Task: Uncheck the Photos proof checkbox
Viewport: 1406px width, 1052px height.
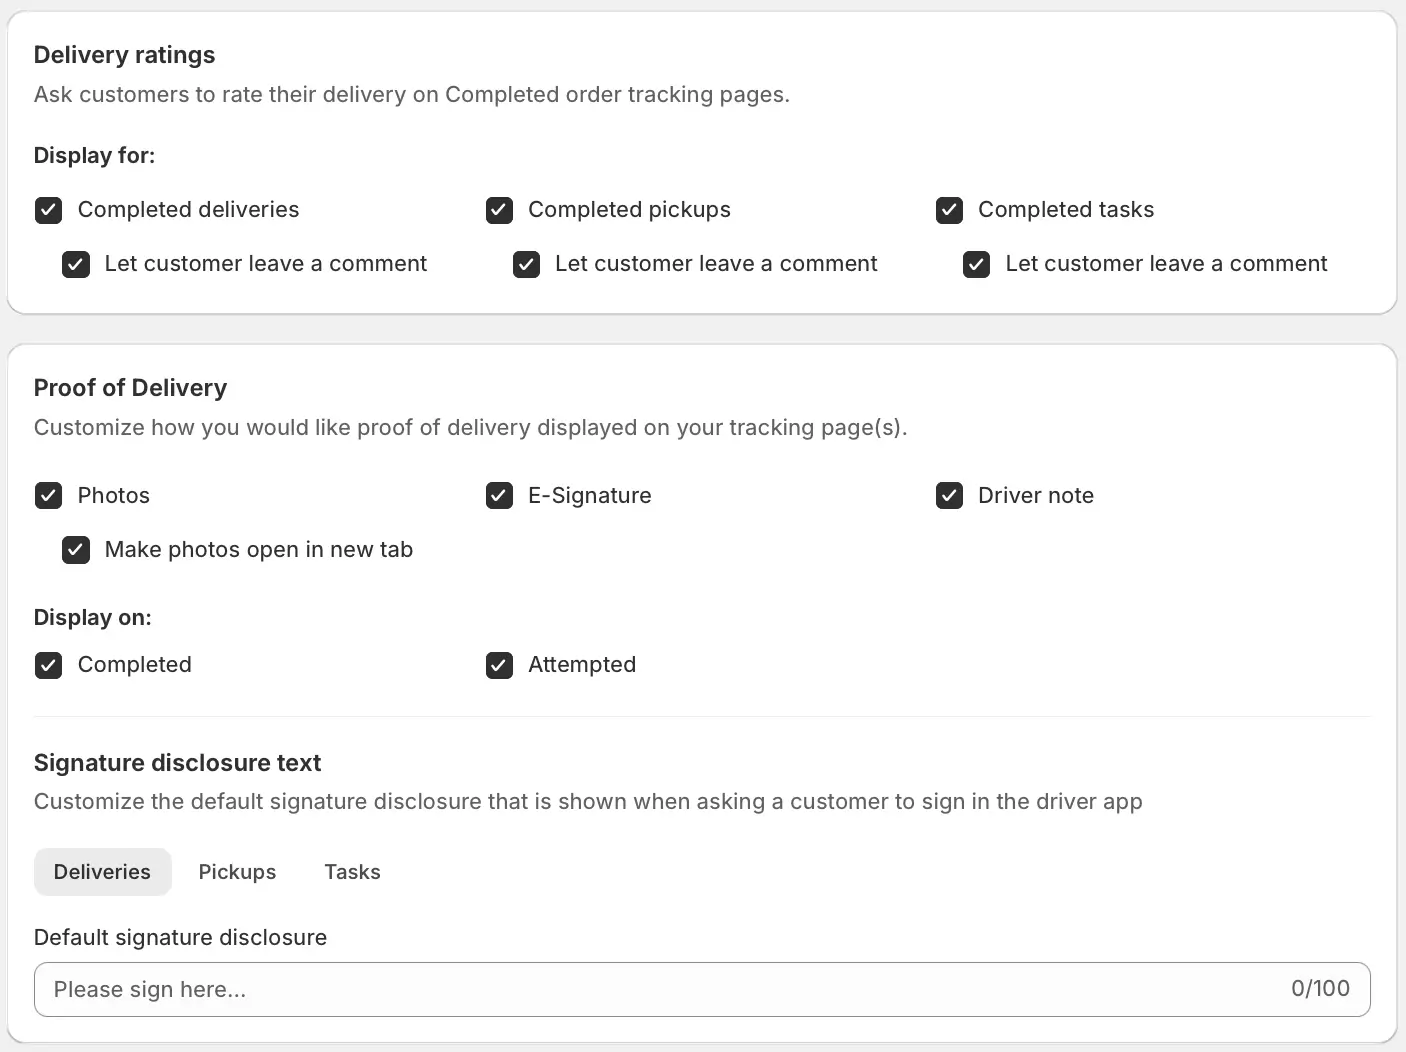Action: pyautogui.click(x=48, y=496)
